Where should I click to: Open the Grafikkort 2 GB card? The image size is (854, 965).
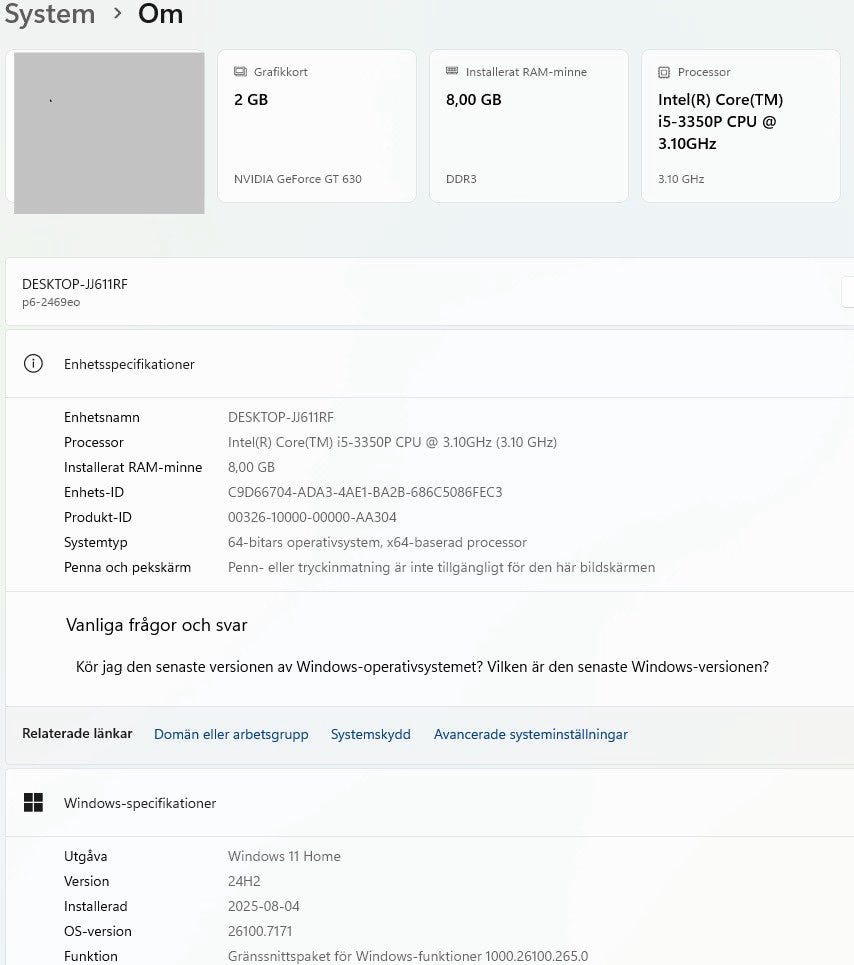point(316,126)
